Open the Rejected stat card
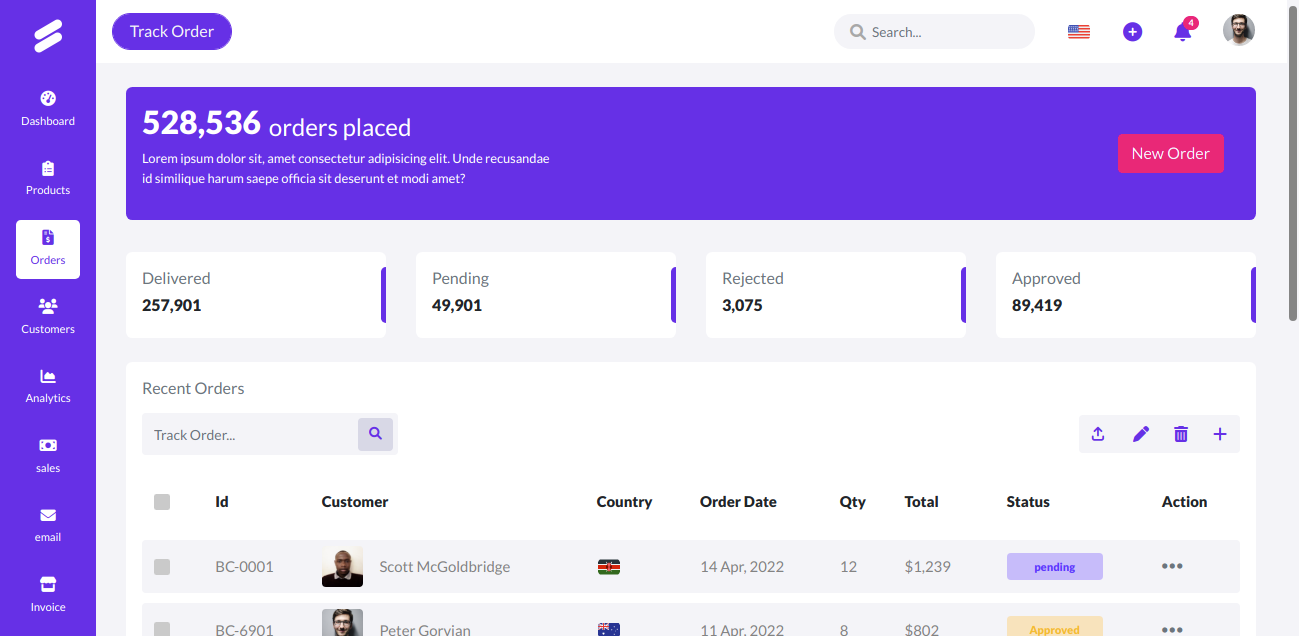 (836, 295)
